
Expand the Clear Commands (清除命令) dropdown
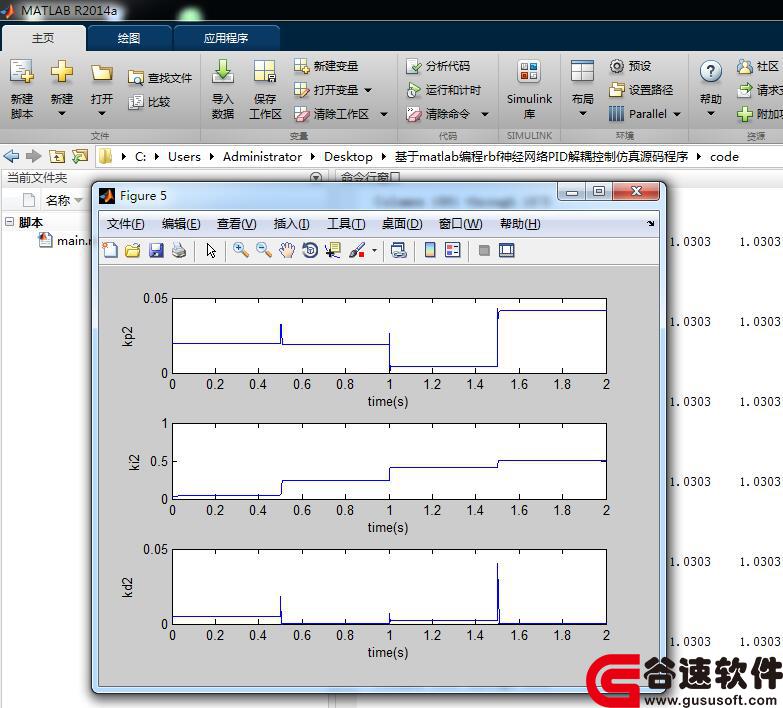[484, 114]
